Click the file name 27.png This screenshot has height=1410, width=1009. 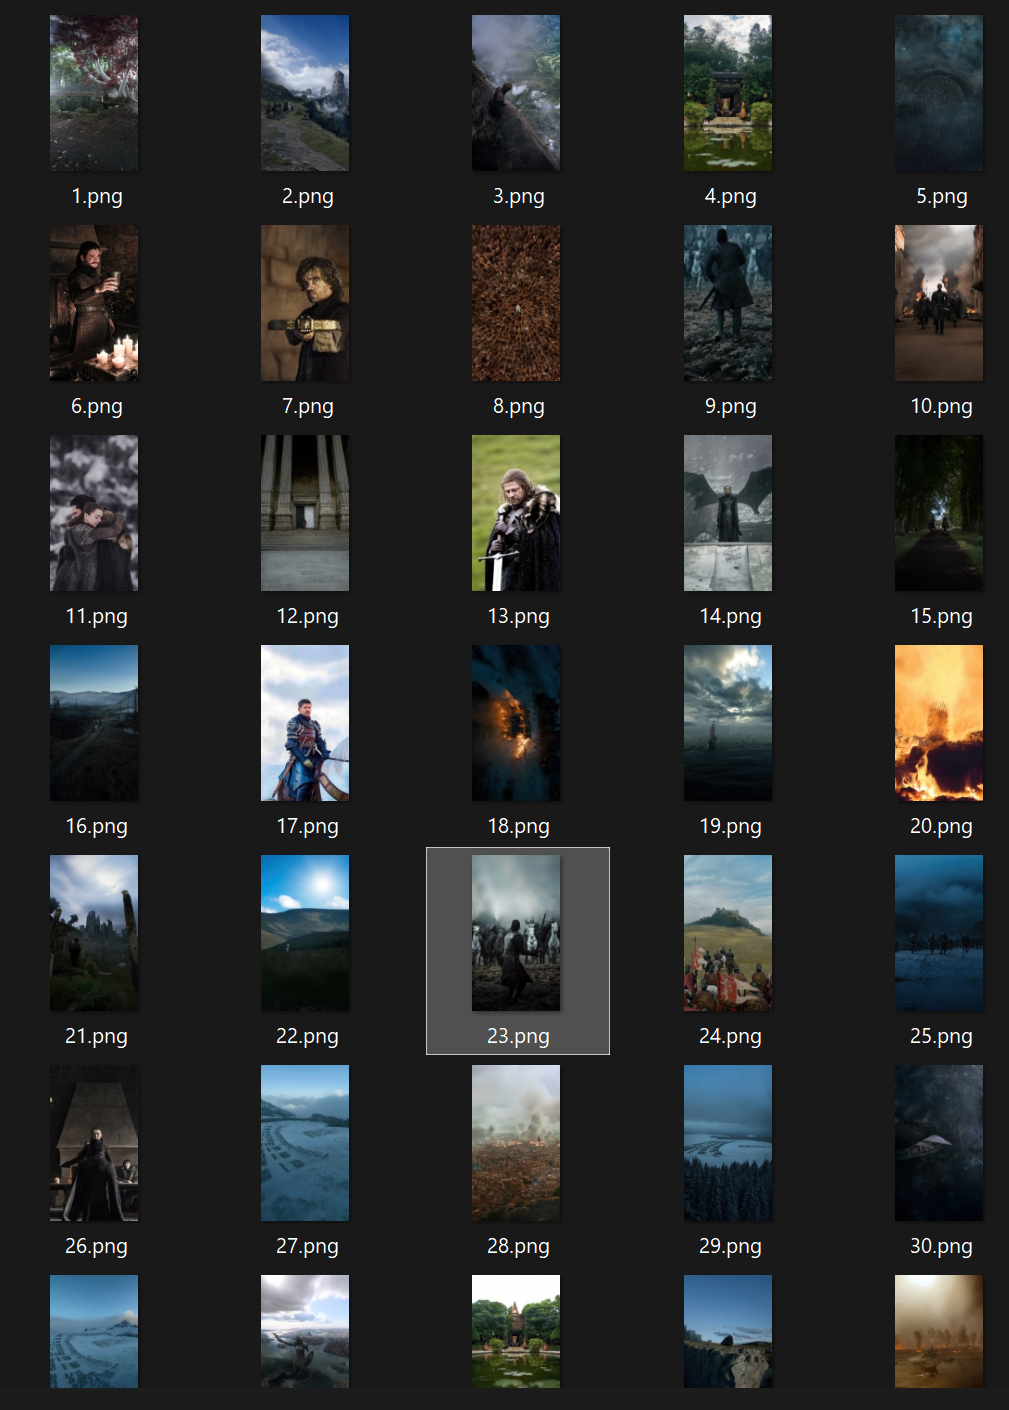pos(308,1247)
